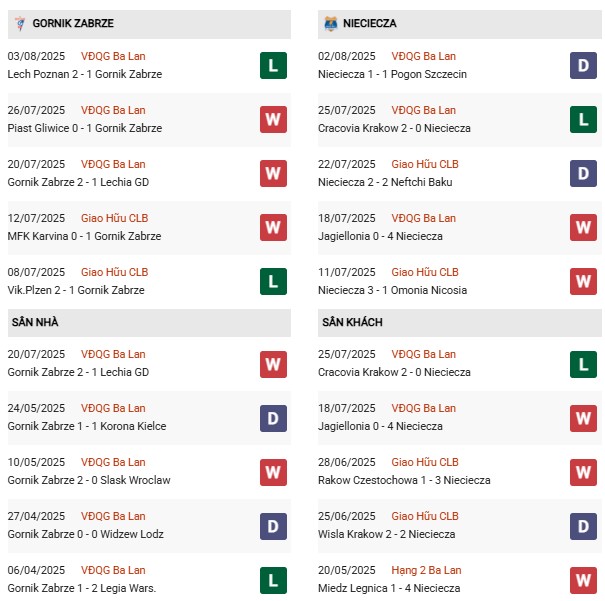Click the L badge for Lech Poznan match
Image resolution: width=605 pixels, height=601 pixels.
tap(273, 66)
